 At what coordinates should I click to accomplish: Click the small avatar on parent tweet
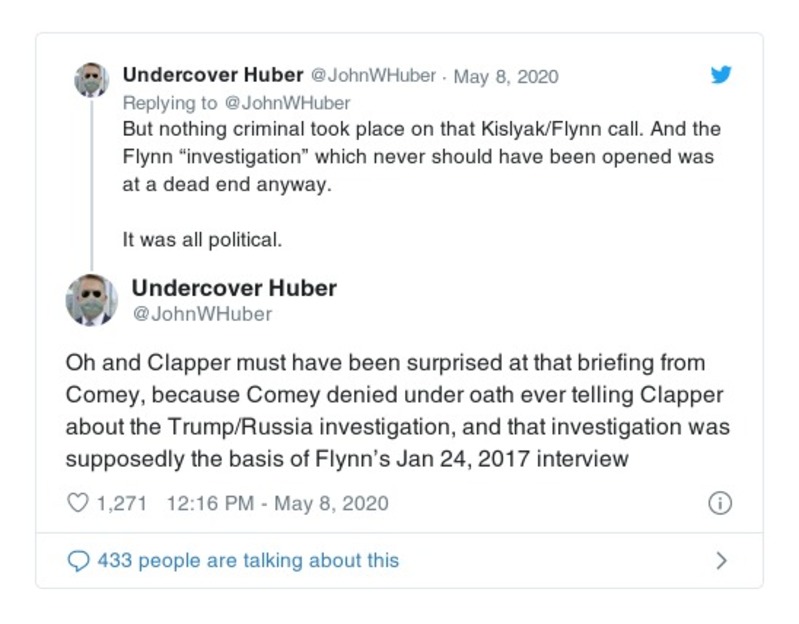pos(91,80)
